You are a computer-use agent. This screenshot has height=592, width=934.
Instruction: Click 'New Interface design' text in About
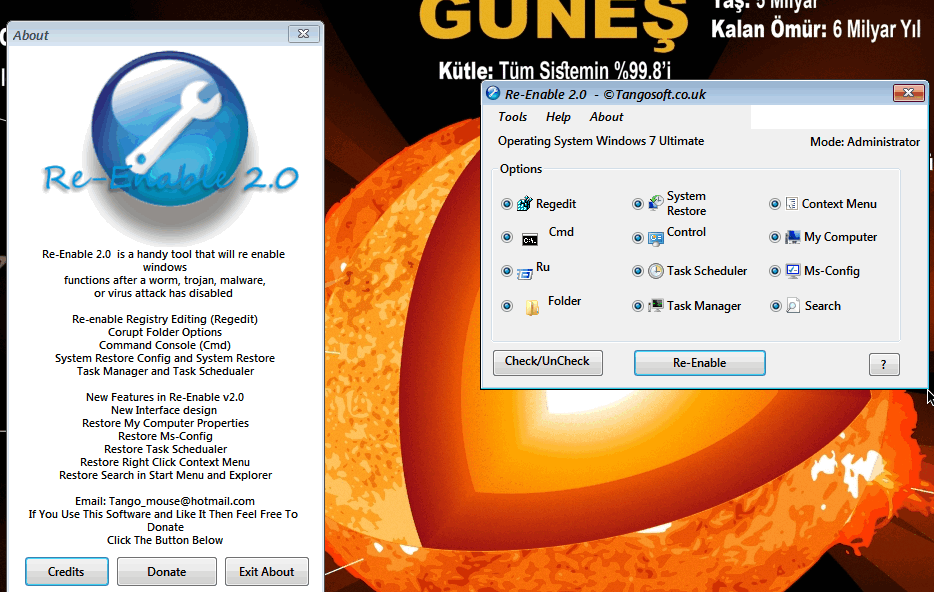[164, 410]
